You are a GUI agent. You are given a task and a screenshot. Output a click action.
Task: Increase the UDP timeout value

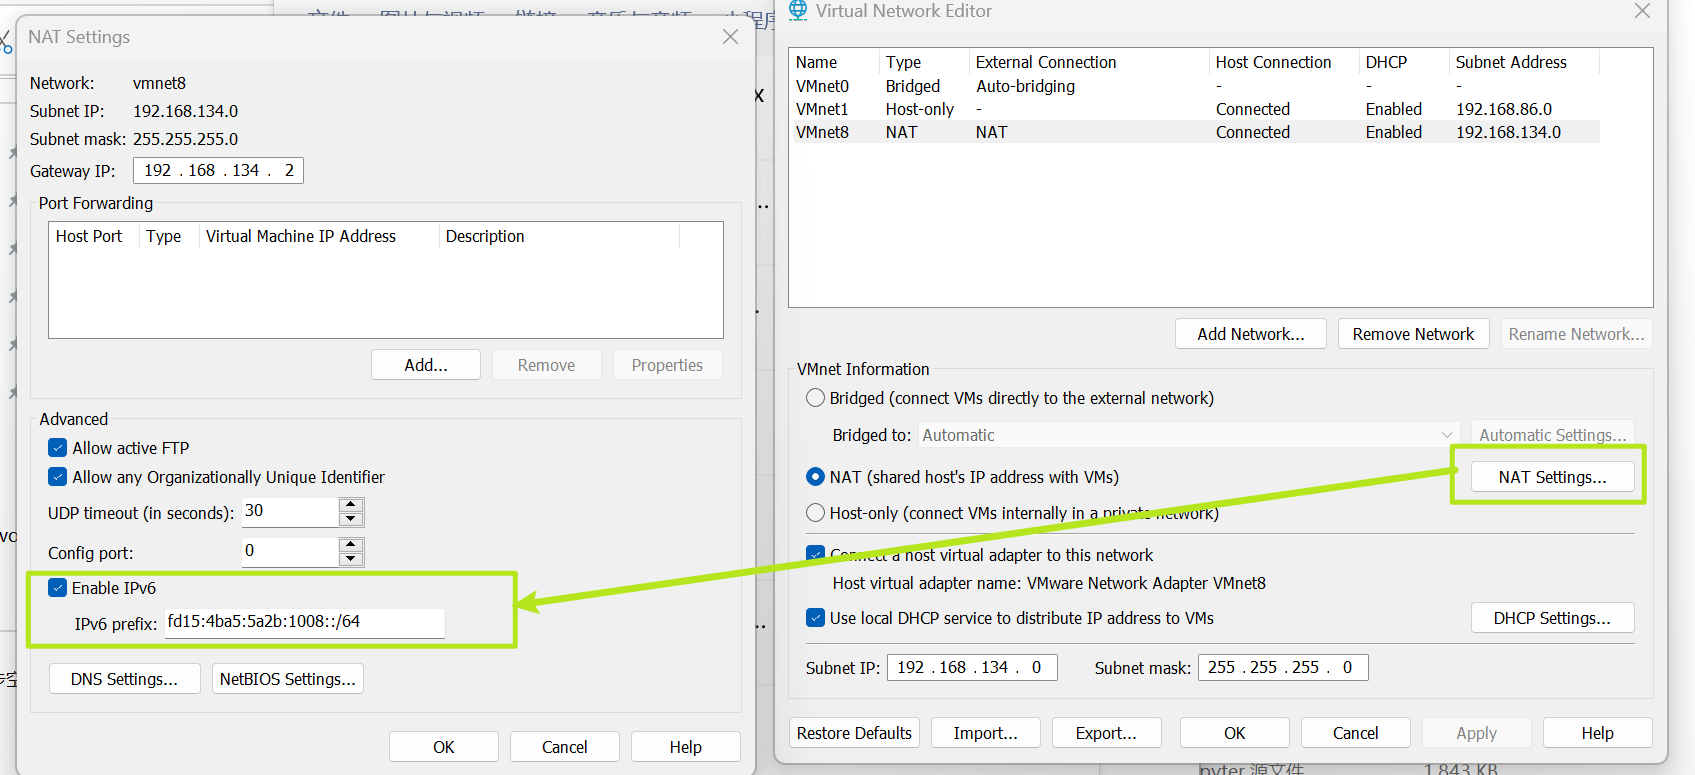click(351, 505)
